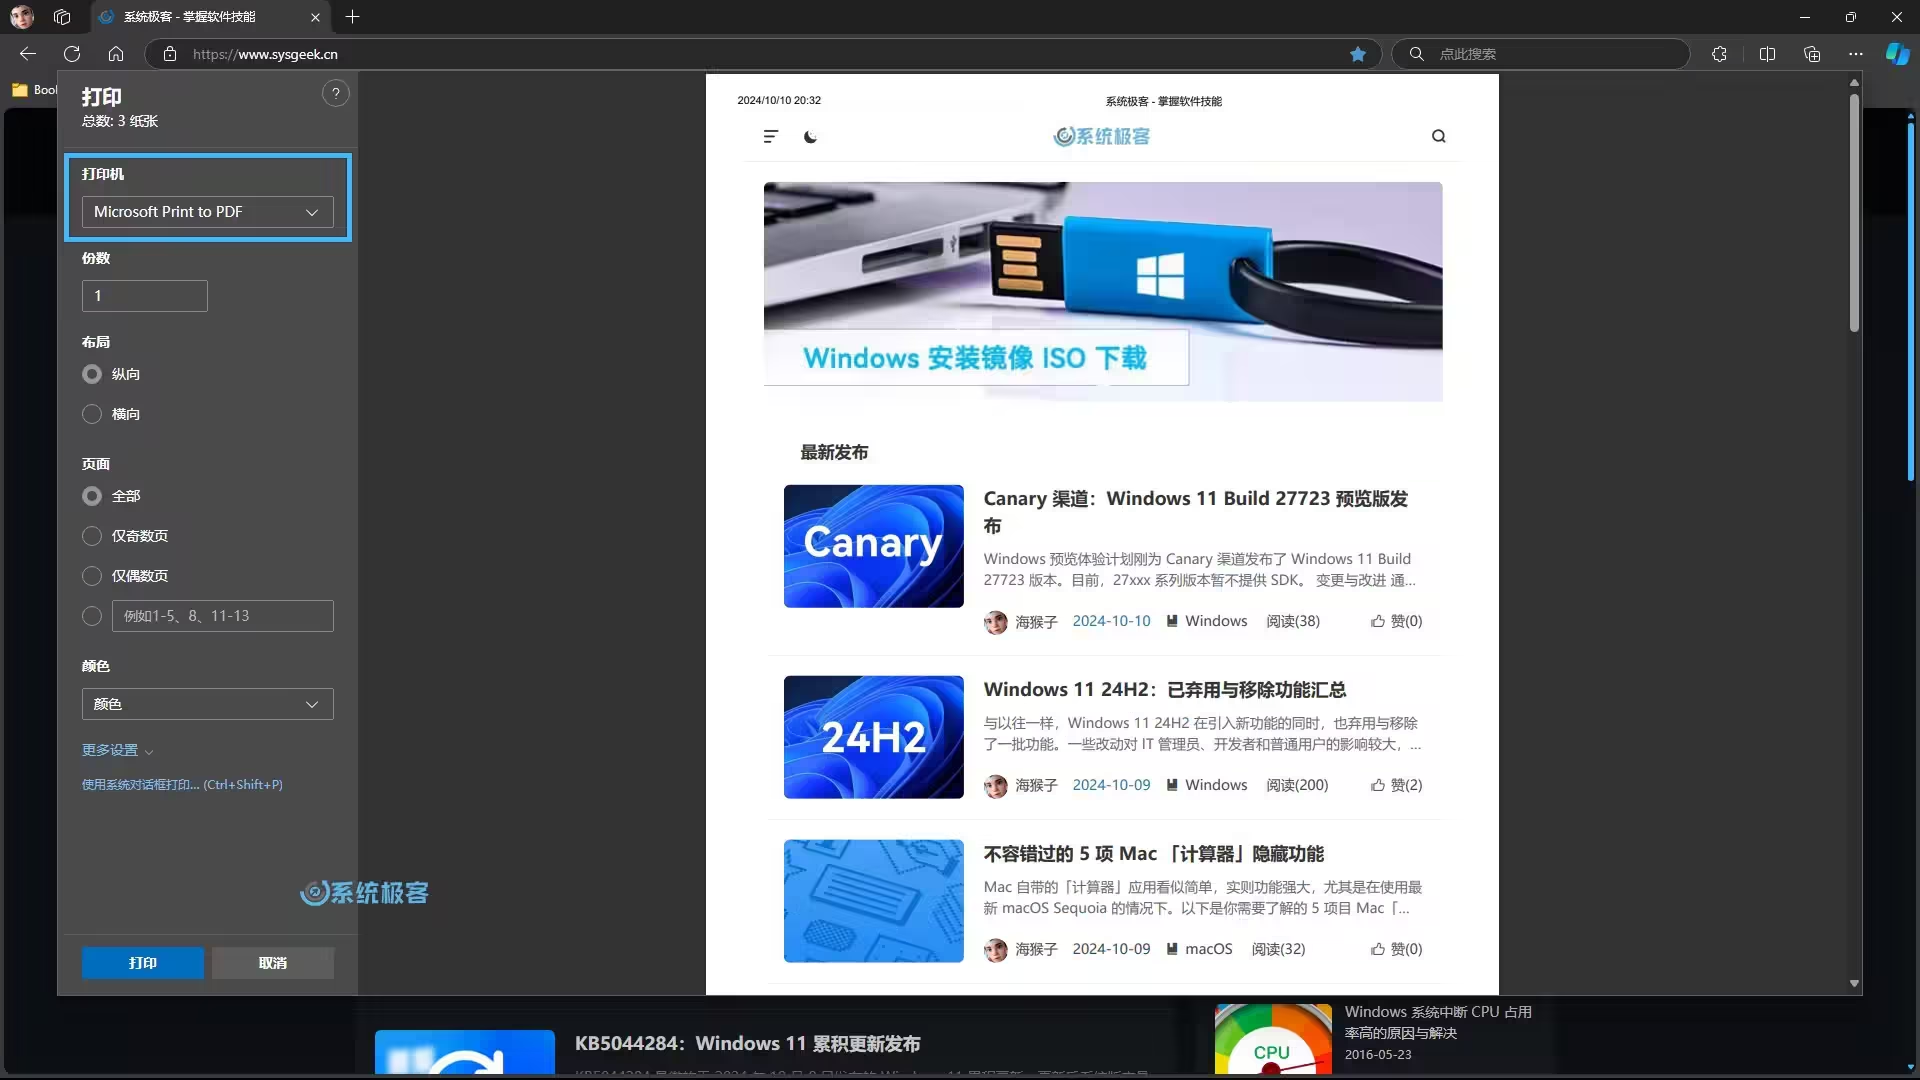Select the 横向 landscape layout option
The width and height of the screenshot is (1920, 1080).
coord(92,414)
